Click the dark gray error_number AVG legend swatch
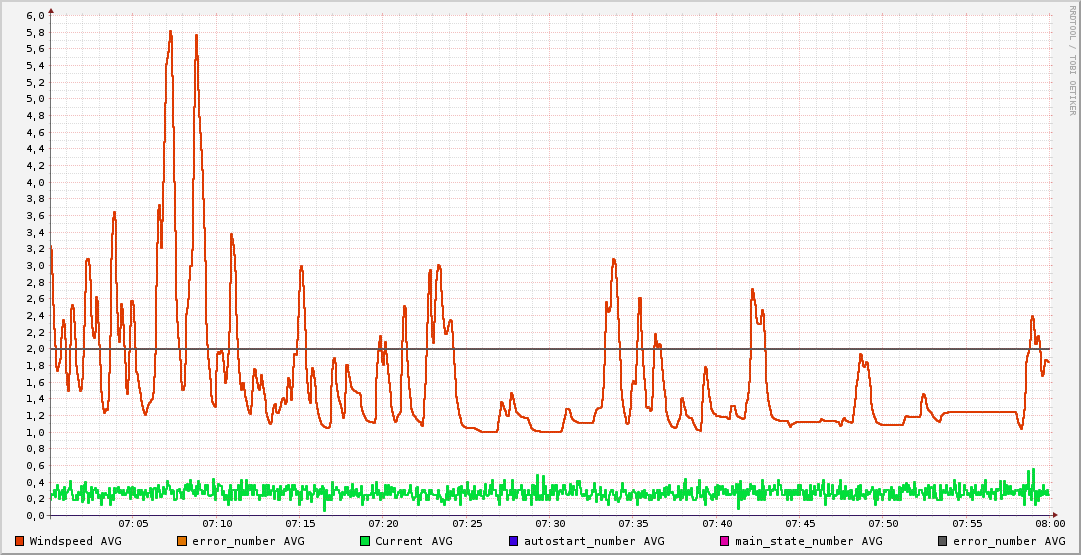This screenshot has width=1081, height=555. click(943, 541)
